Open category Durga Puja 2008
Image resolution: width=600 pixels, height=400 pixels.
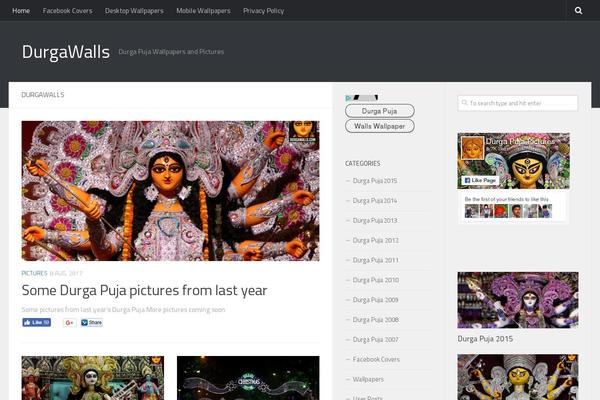point(375,320)
